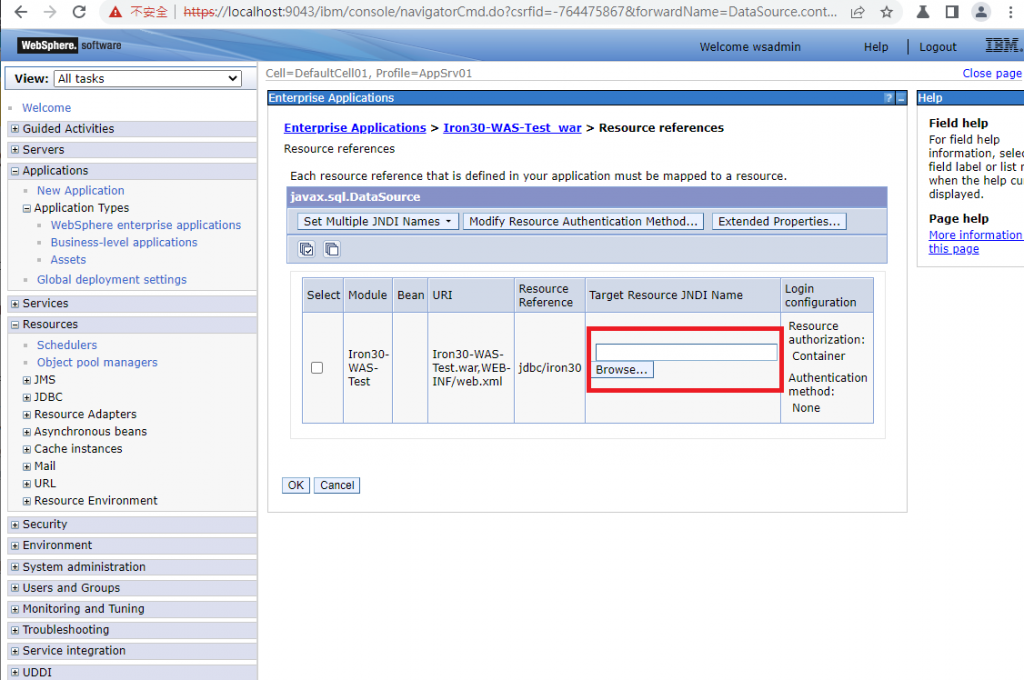Viewport: 1024px width, 680px height.
Task: Expand Resource Environment node
Action: point(27,501)
